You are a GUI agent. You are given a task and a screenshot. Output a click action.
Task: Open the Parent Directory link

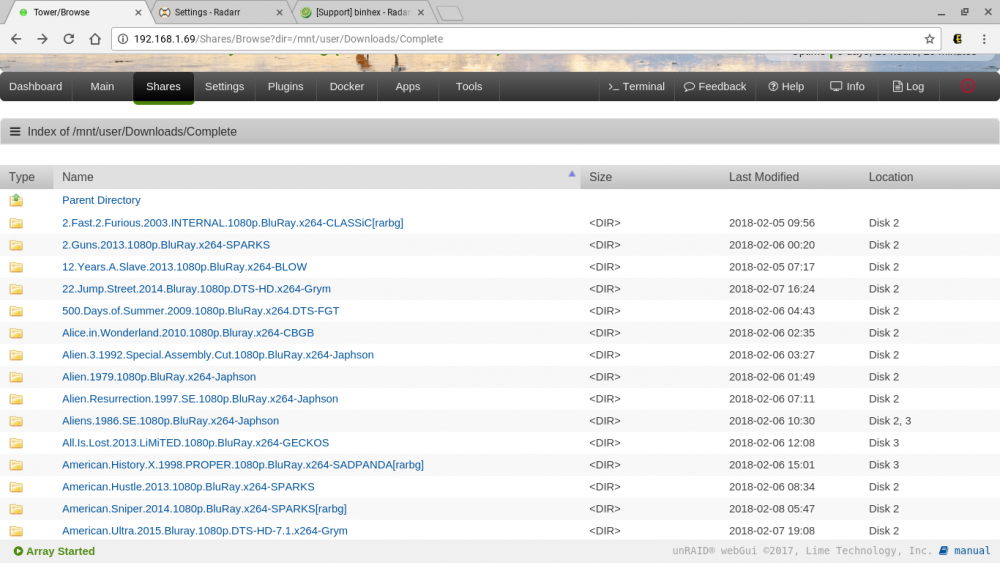101,200
